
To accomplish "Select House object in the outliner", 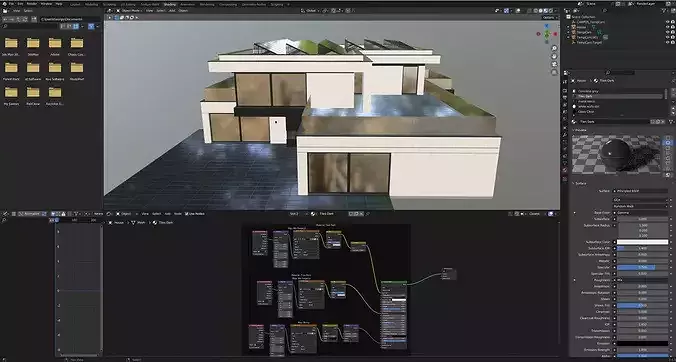I will (581, 27).
